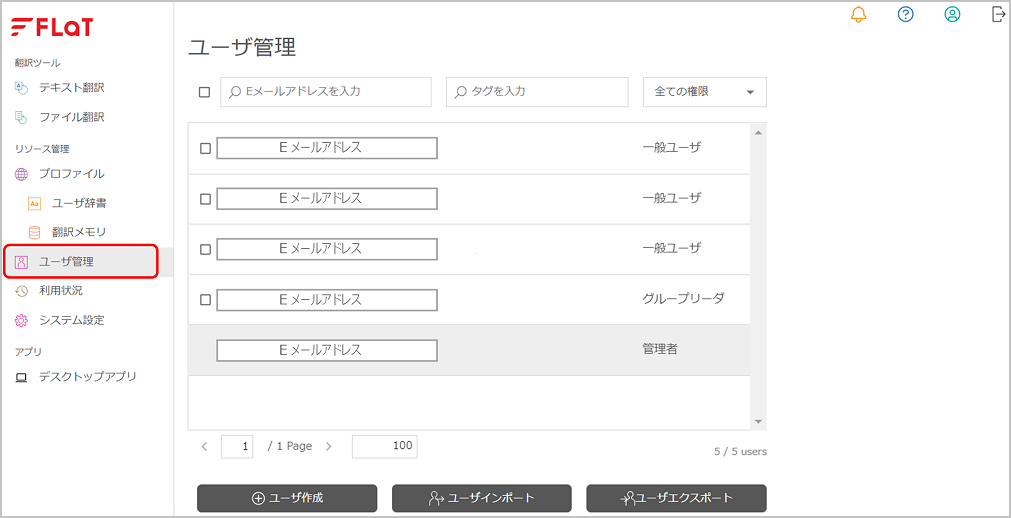This screenshot has height=518, width=1011.
Task: Open notifications bell icon
Action: pyautogui.click(x=858, y=14)
